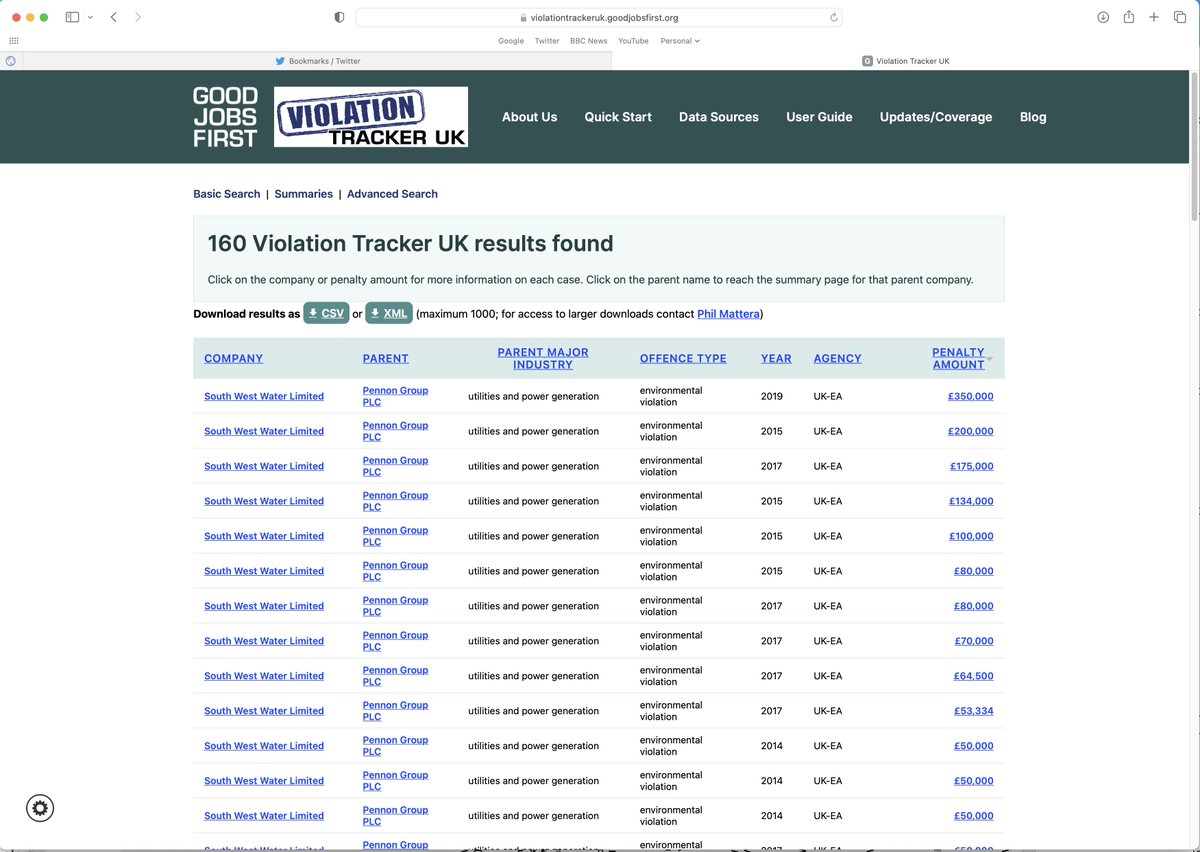Screen dimensions: 1200x852
Task: Switch to the Bookmarks / Twitter tab
Action: pyautogui.click(x=317, y=61)
